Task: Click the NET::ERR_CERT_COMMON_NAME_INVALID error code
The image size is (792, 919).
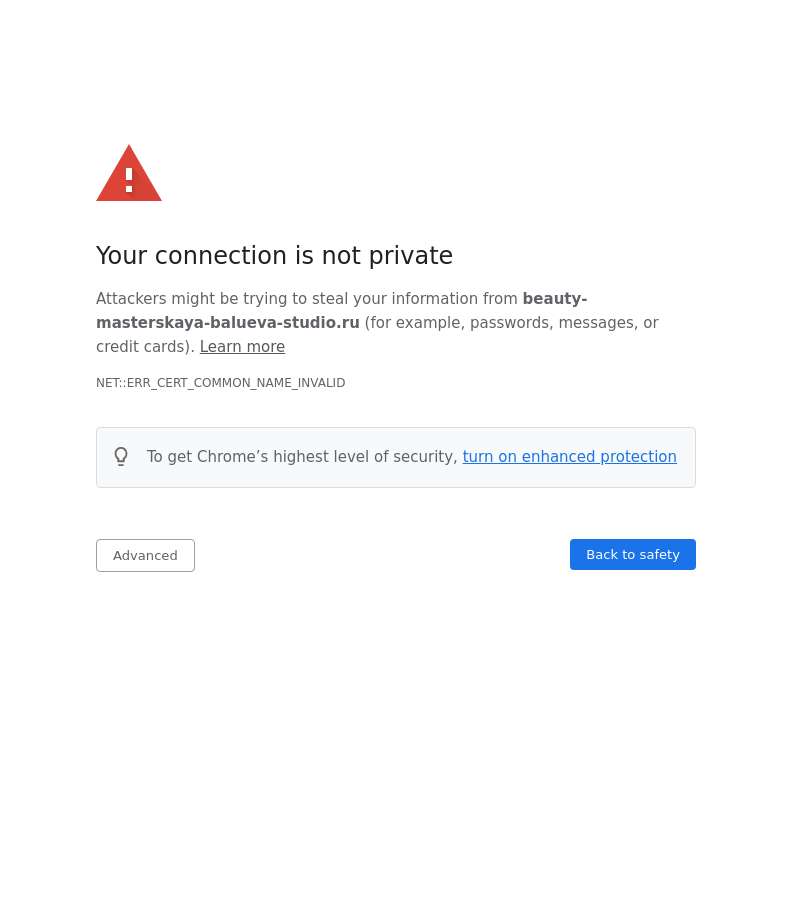Action: click(x=220, y=383)
